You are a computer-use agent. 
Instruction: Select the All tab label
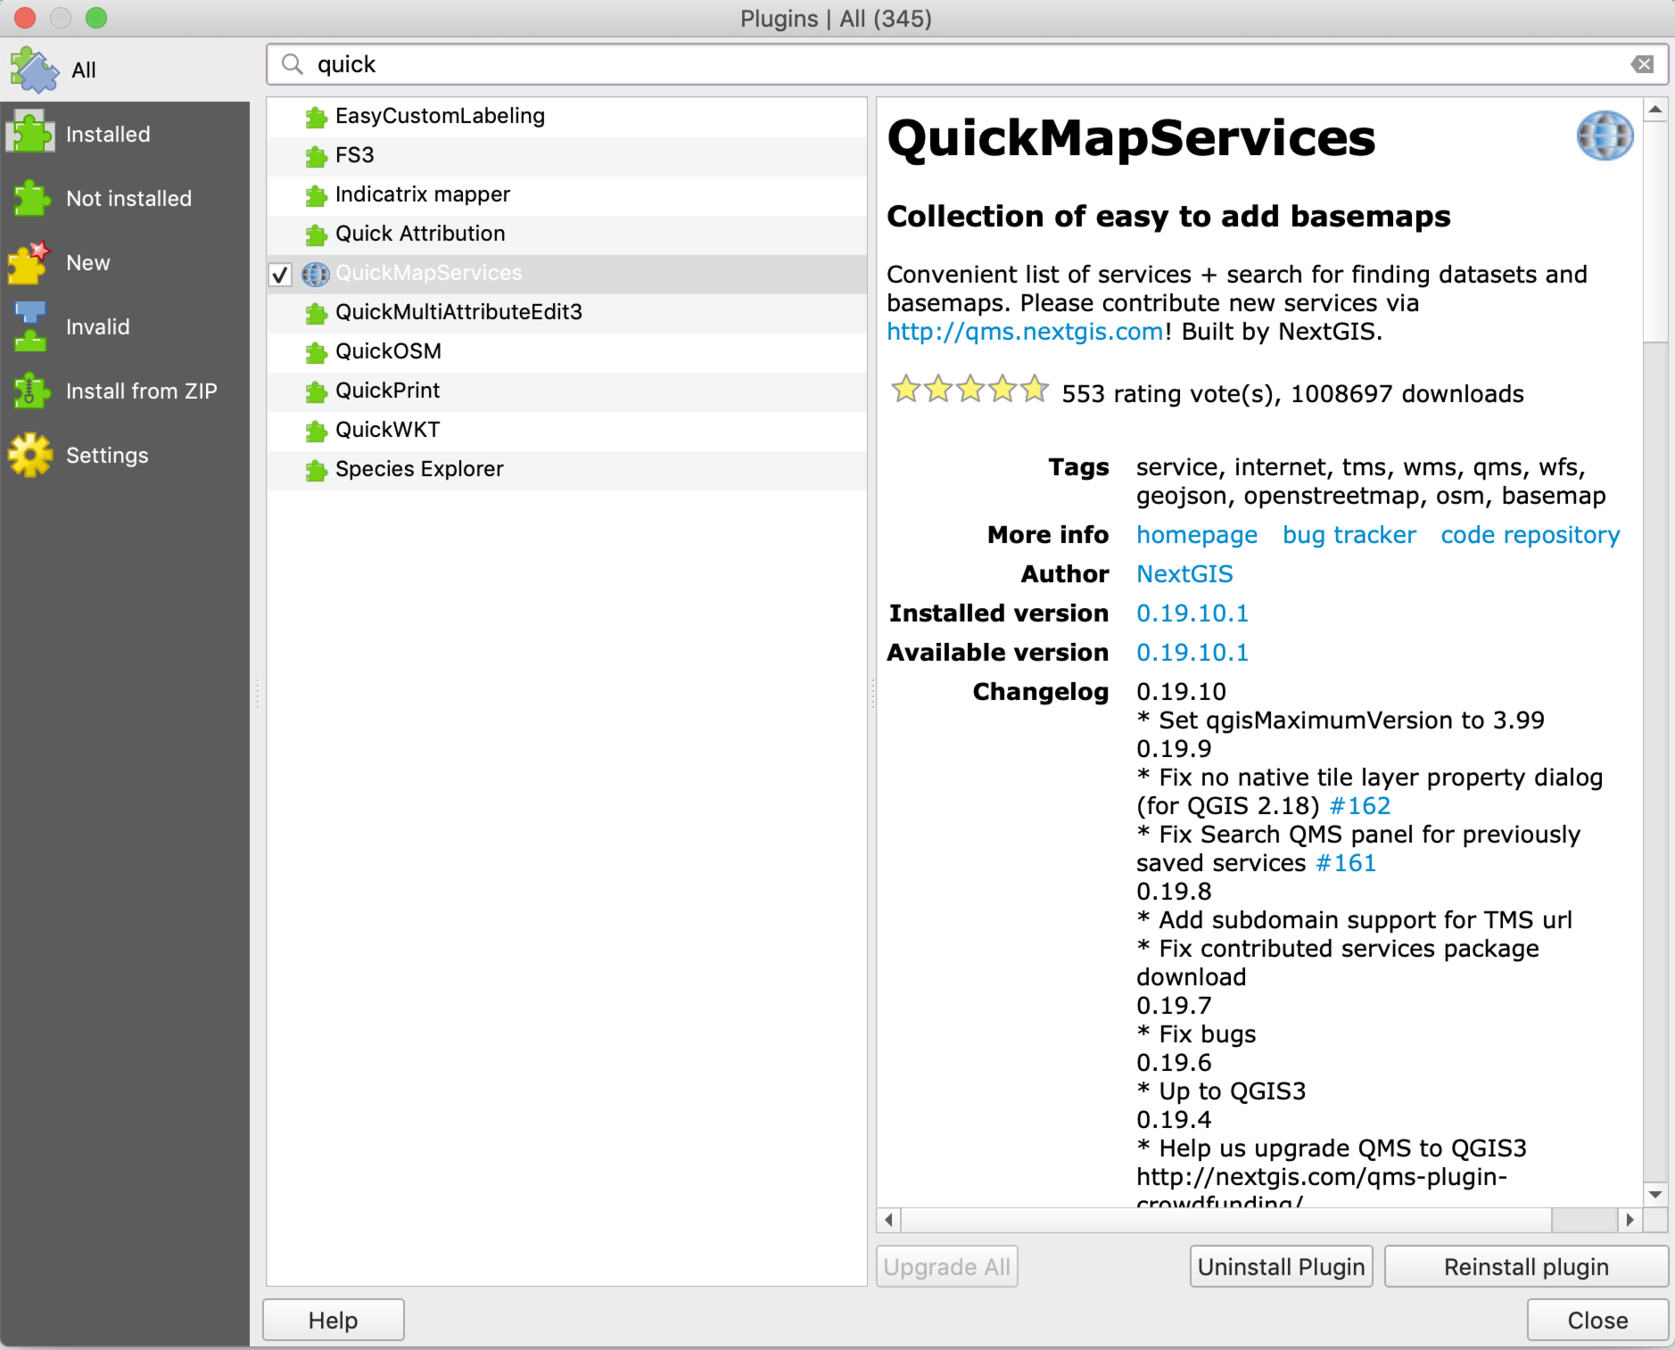(84, 70)
